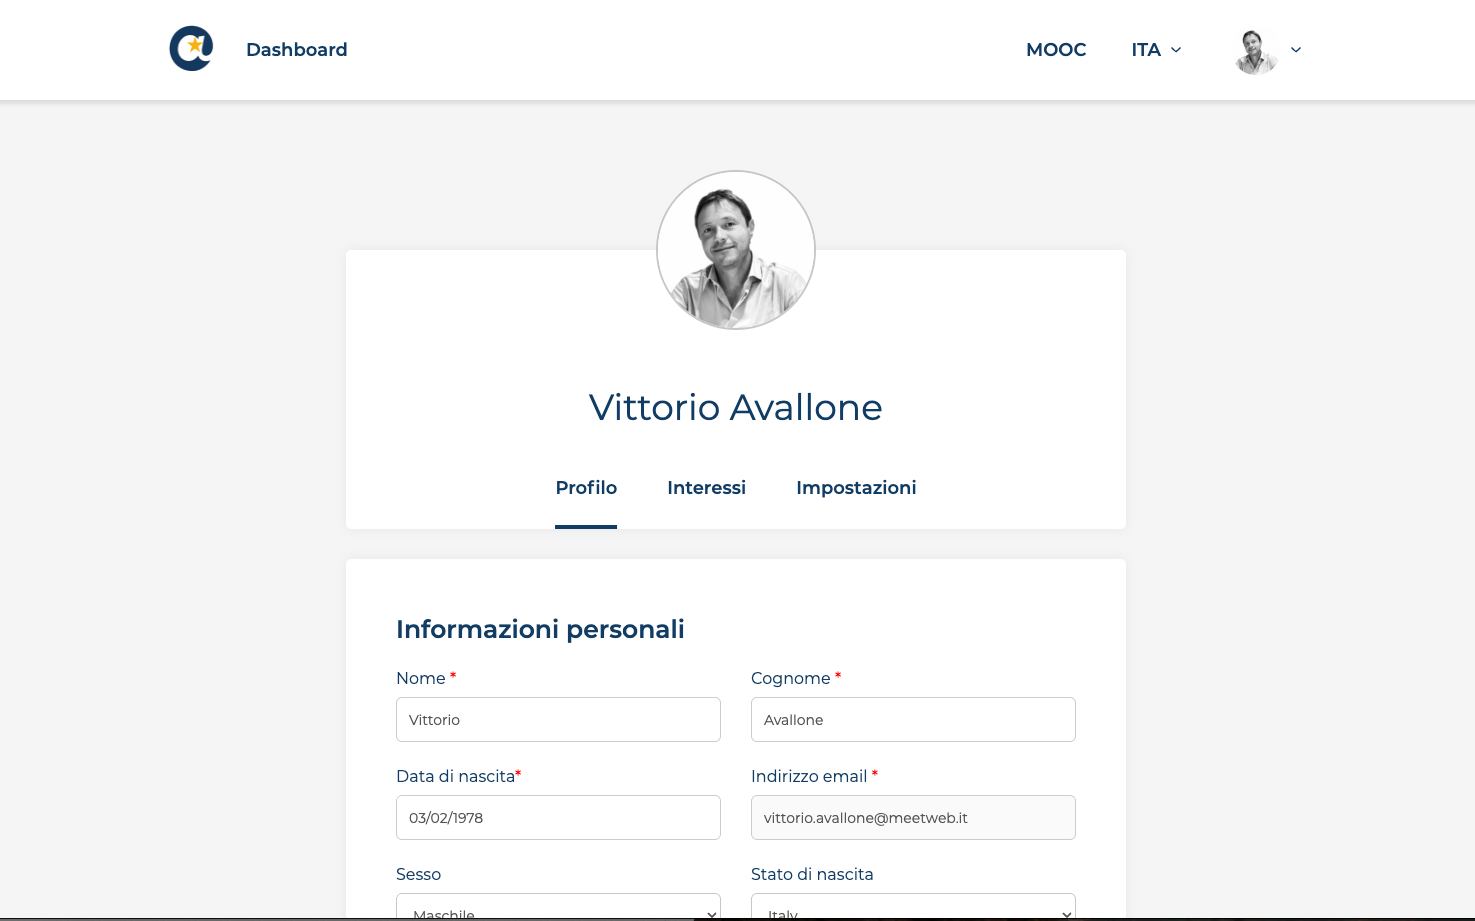Expand the Sesso dropdown
Viewport: 1475px width, 921px height.
tap(558, 910)
